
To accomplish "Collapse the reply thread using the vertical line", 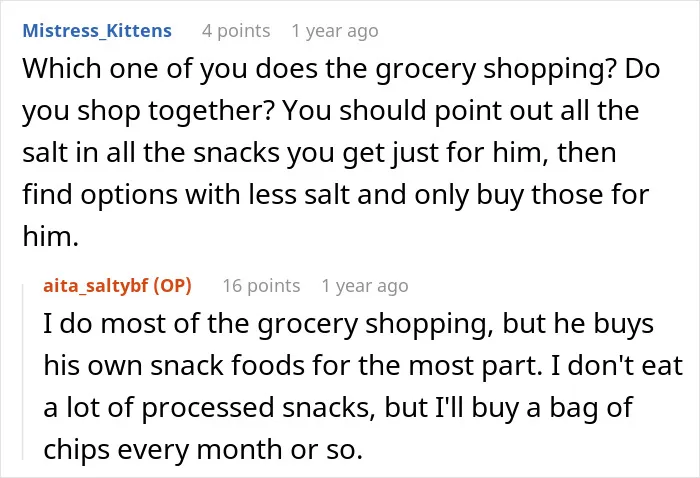I will coord(23,371).
